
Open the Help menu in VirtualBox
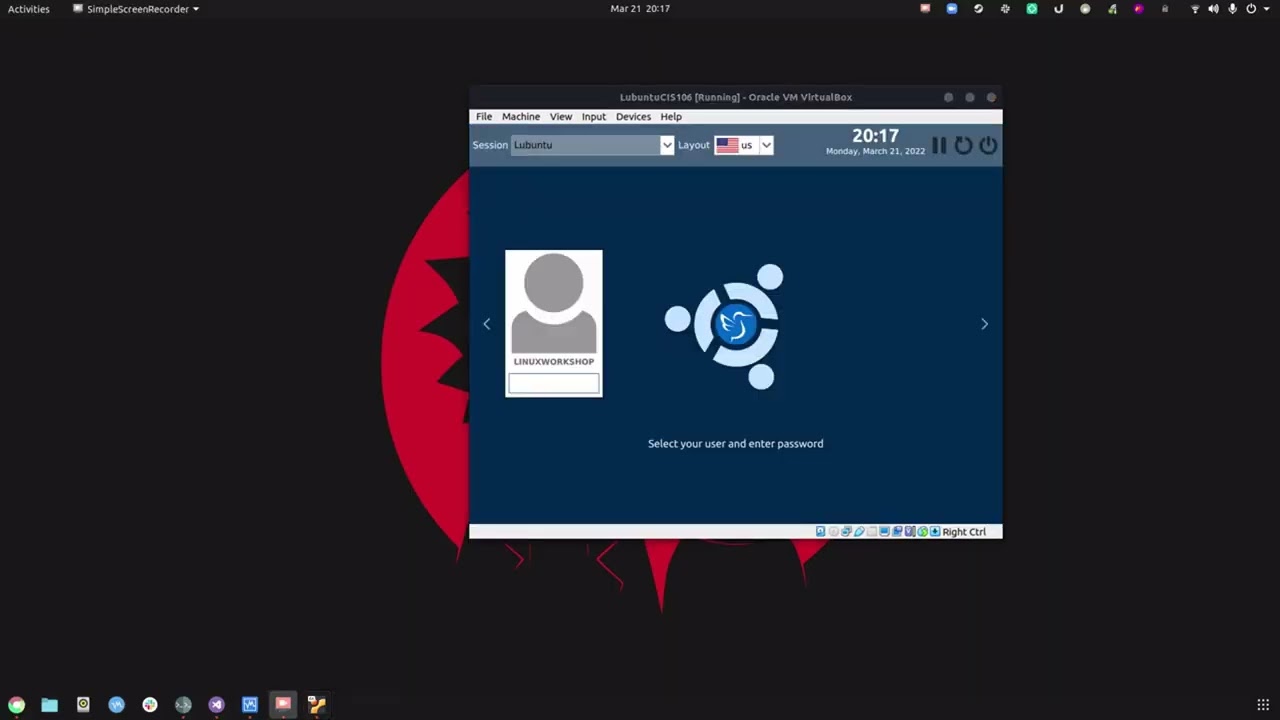pos(671,117)
